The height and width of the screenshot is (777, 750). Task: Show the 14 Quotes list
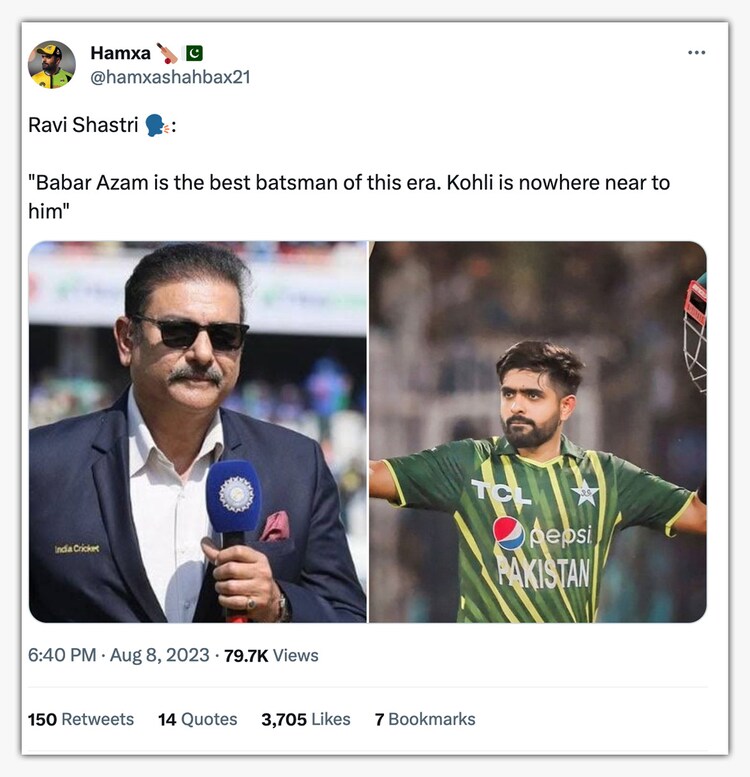click(197, 719)
